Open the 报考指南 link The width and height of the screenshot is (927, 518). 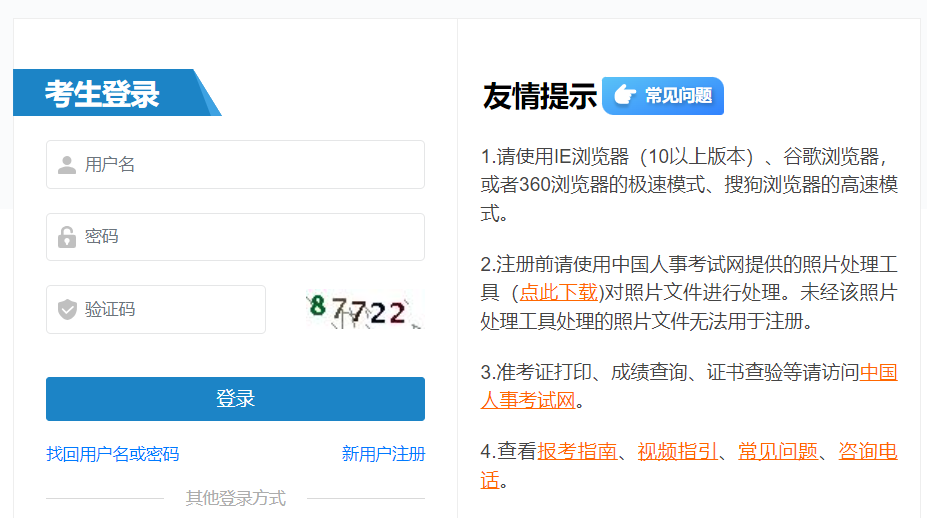pyautogui.click(x=577, y=451)
